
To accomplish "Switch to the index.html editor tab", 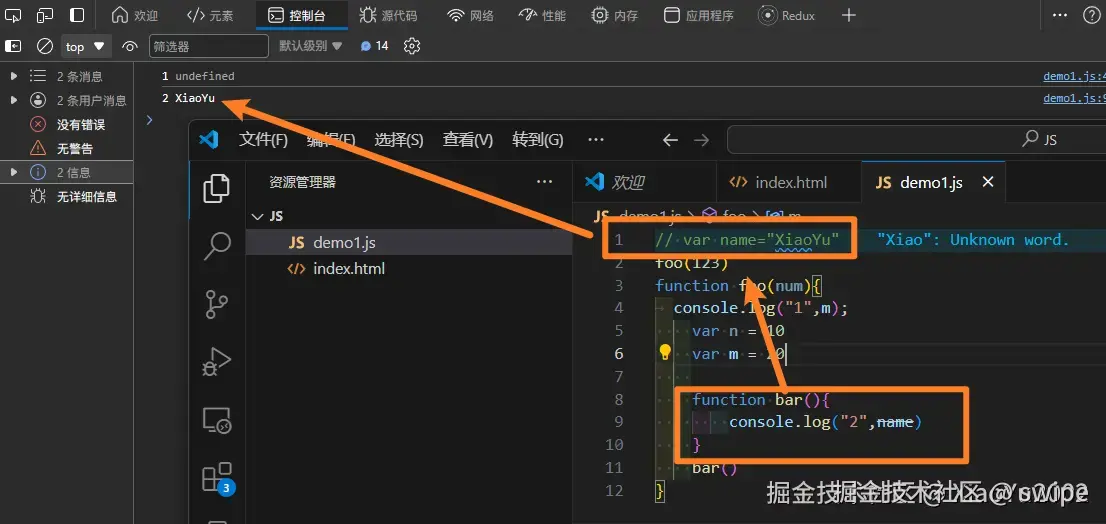I will (788, 182).
